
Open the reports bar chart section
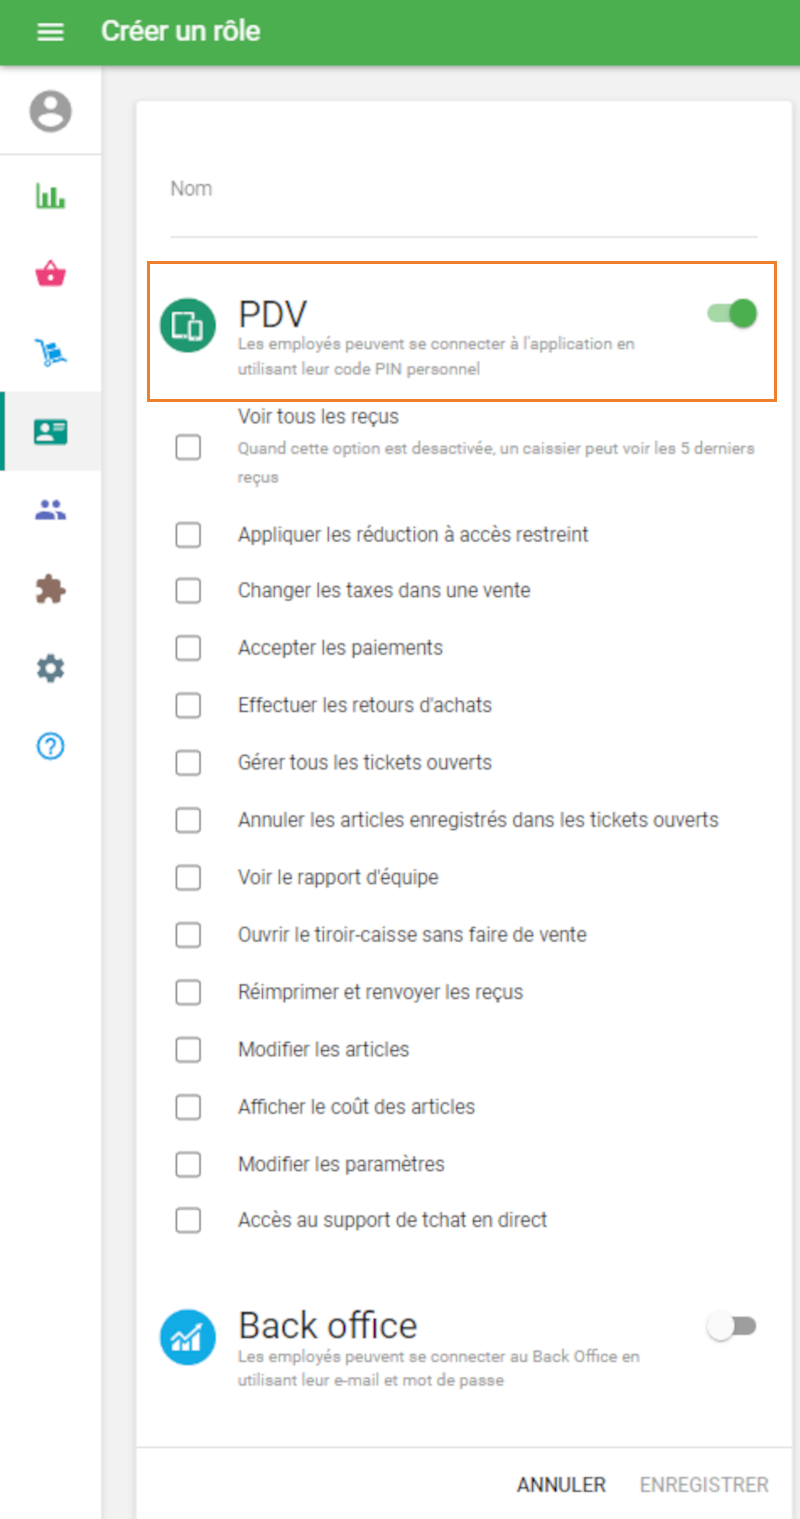click(x=50, y=196)
